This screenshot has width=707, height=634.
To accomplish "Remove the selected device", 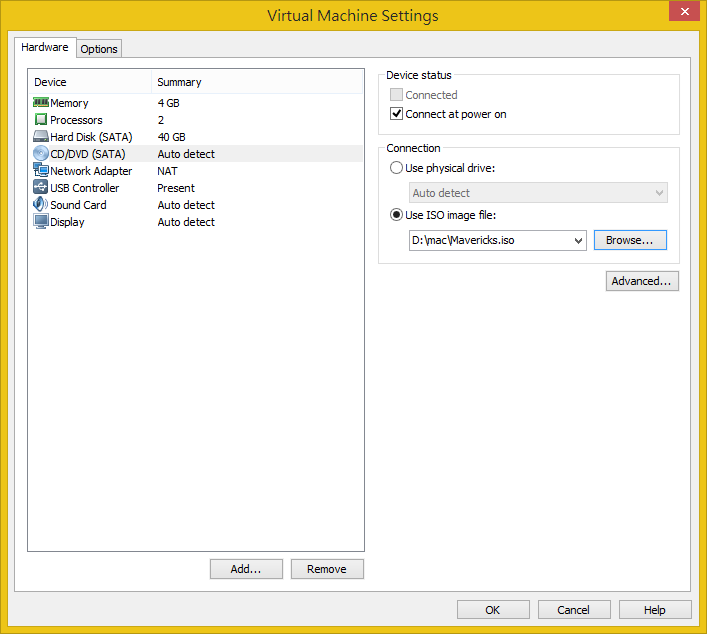I will (x=327, y=569).
